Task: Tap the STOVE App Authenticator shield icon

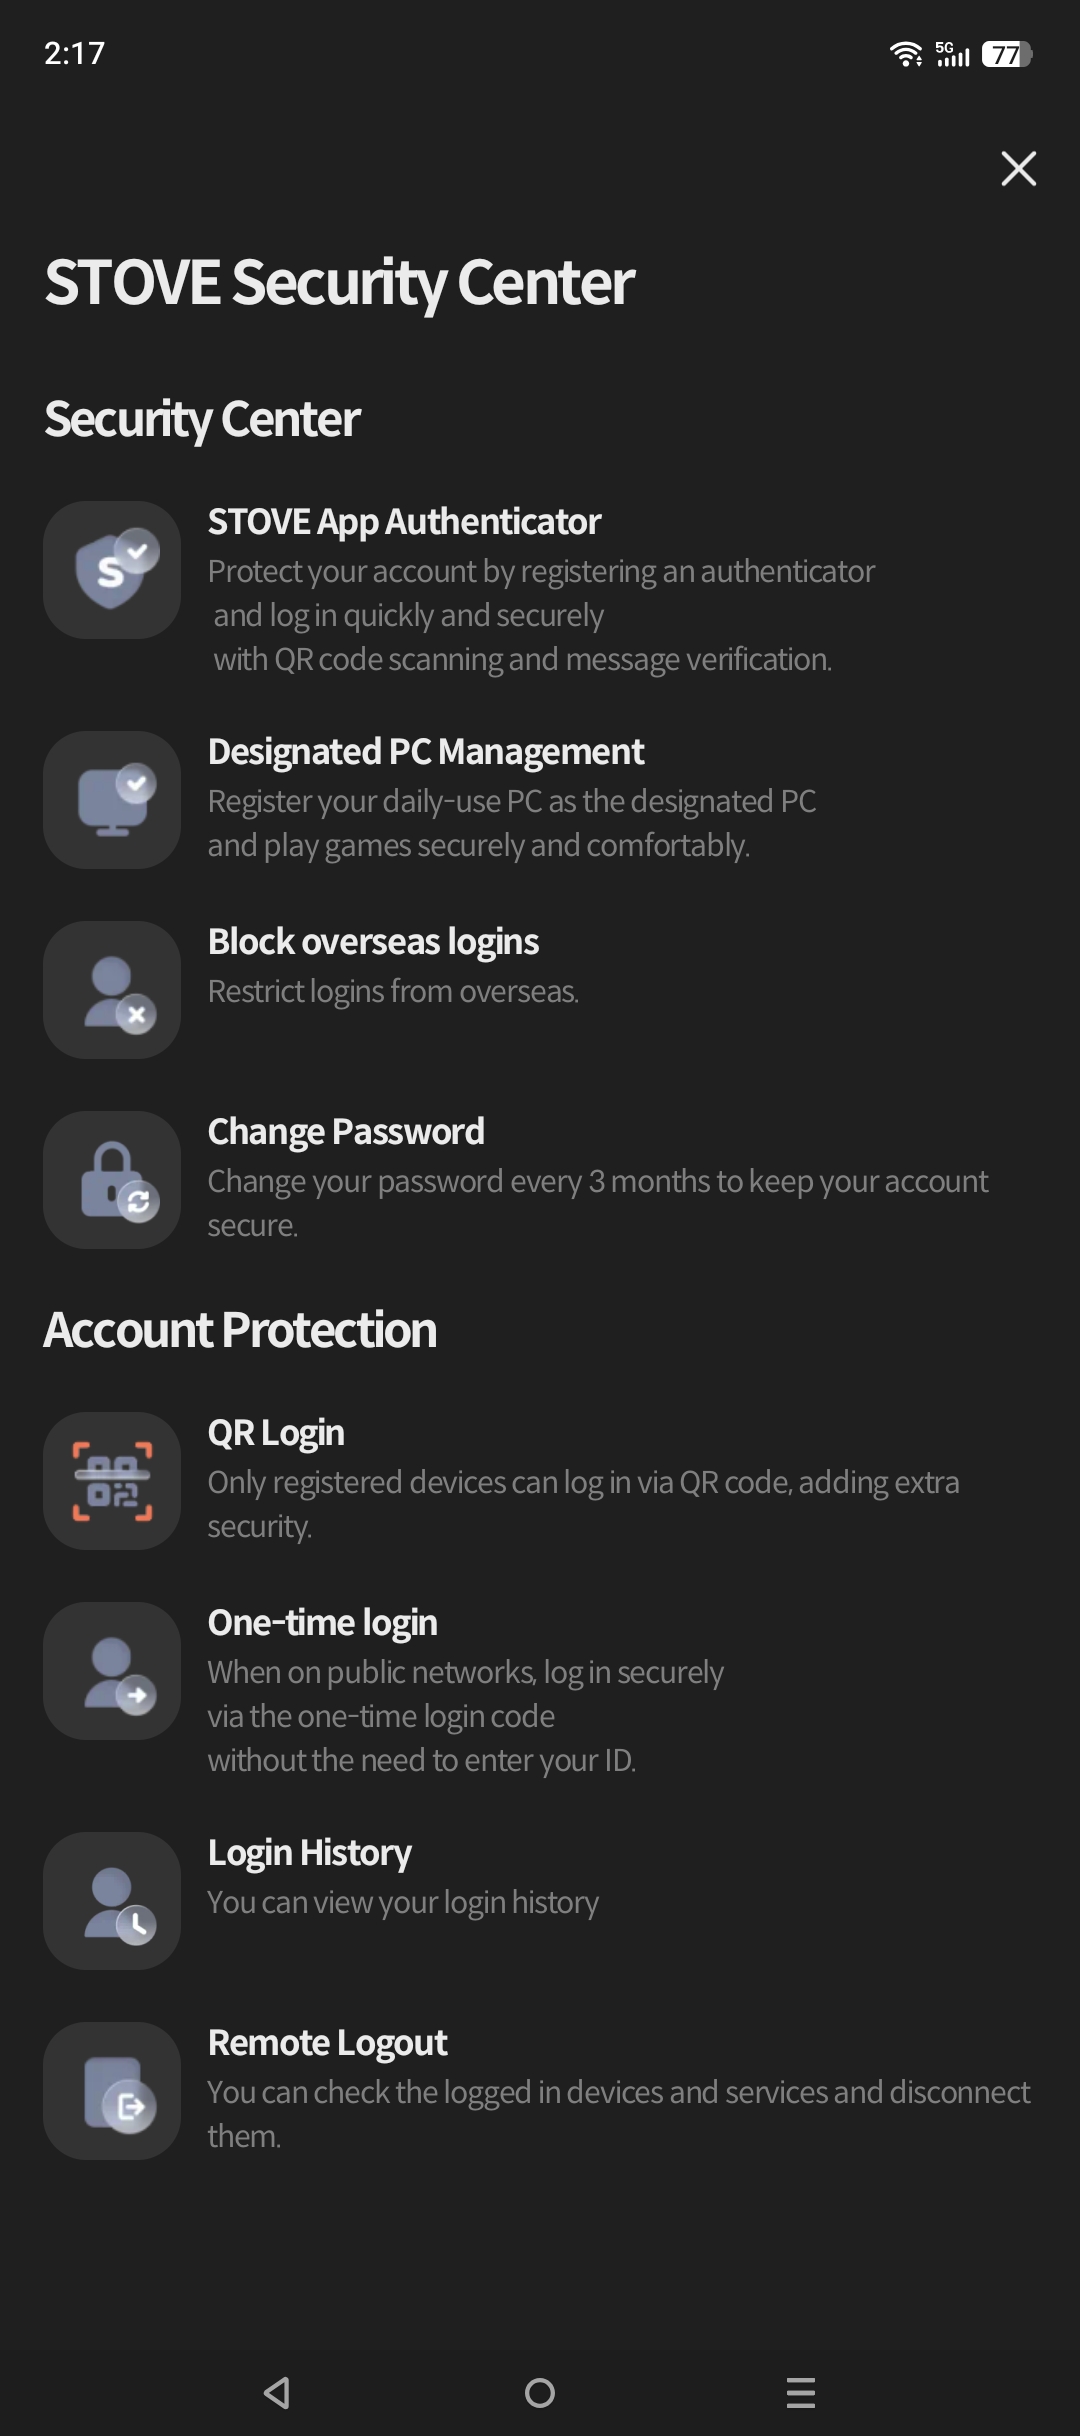Action: tap(112, 570)
